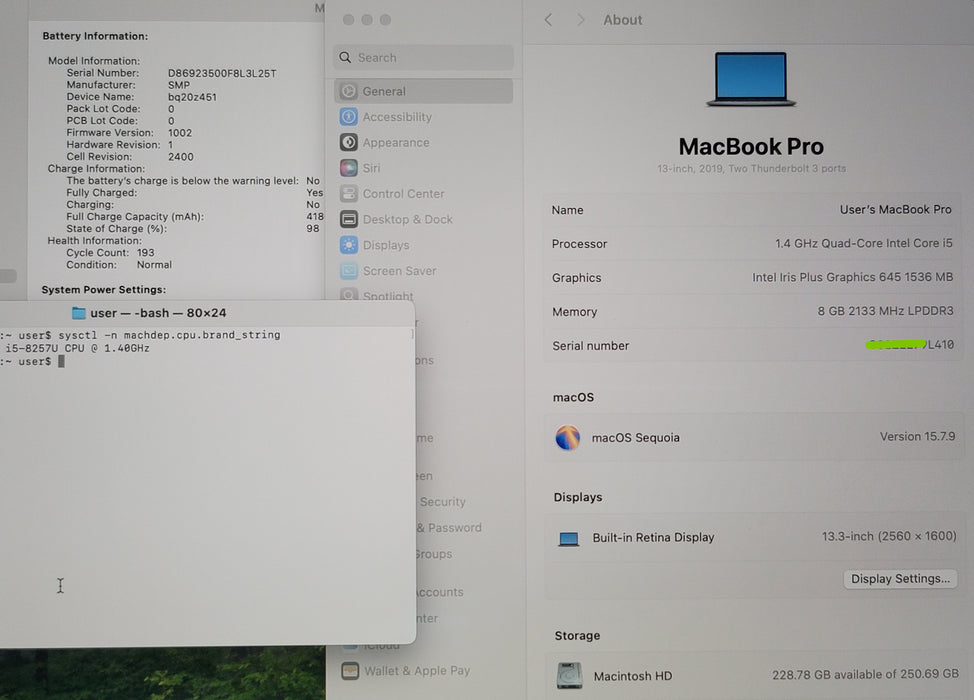Click the i5-8257U CPU output line
The width and height of the screenshot is (974, 700).
[x=77, y=348]
